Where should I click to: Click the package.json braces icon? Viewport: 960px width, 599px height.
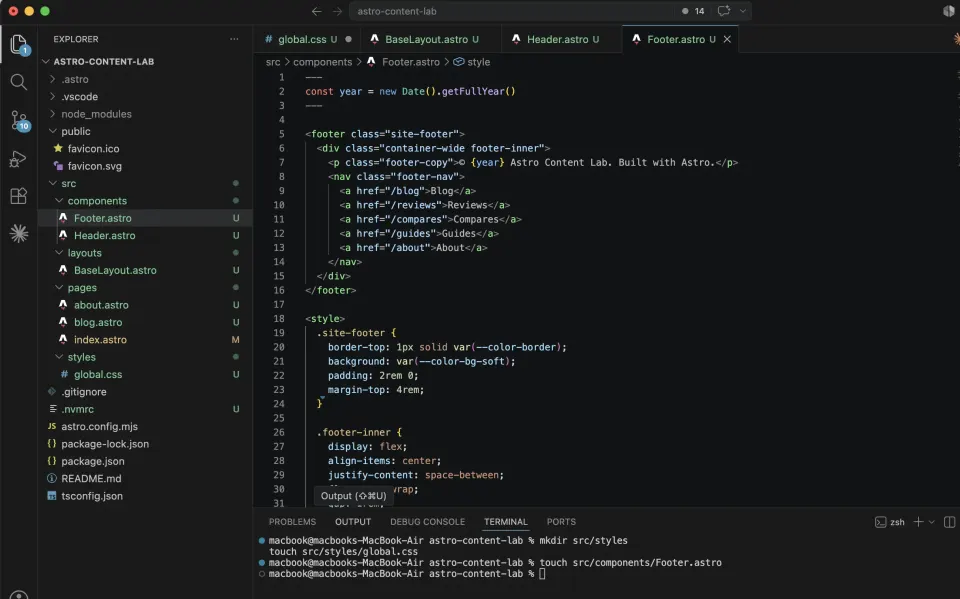[52, 461]
